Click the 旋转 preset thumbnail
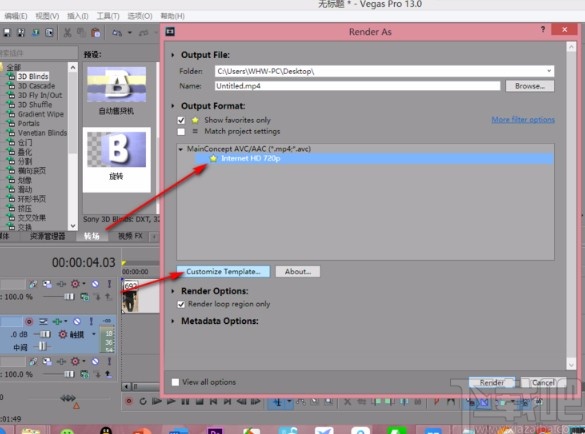This screenshot has height=434, width=585. pyautogui.click(x=116, y=149)
